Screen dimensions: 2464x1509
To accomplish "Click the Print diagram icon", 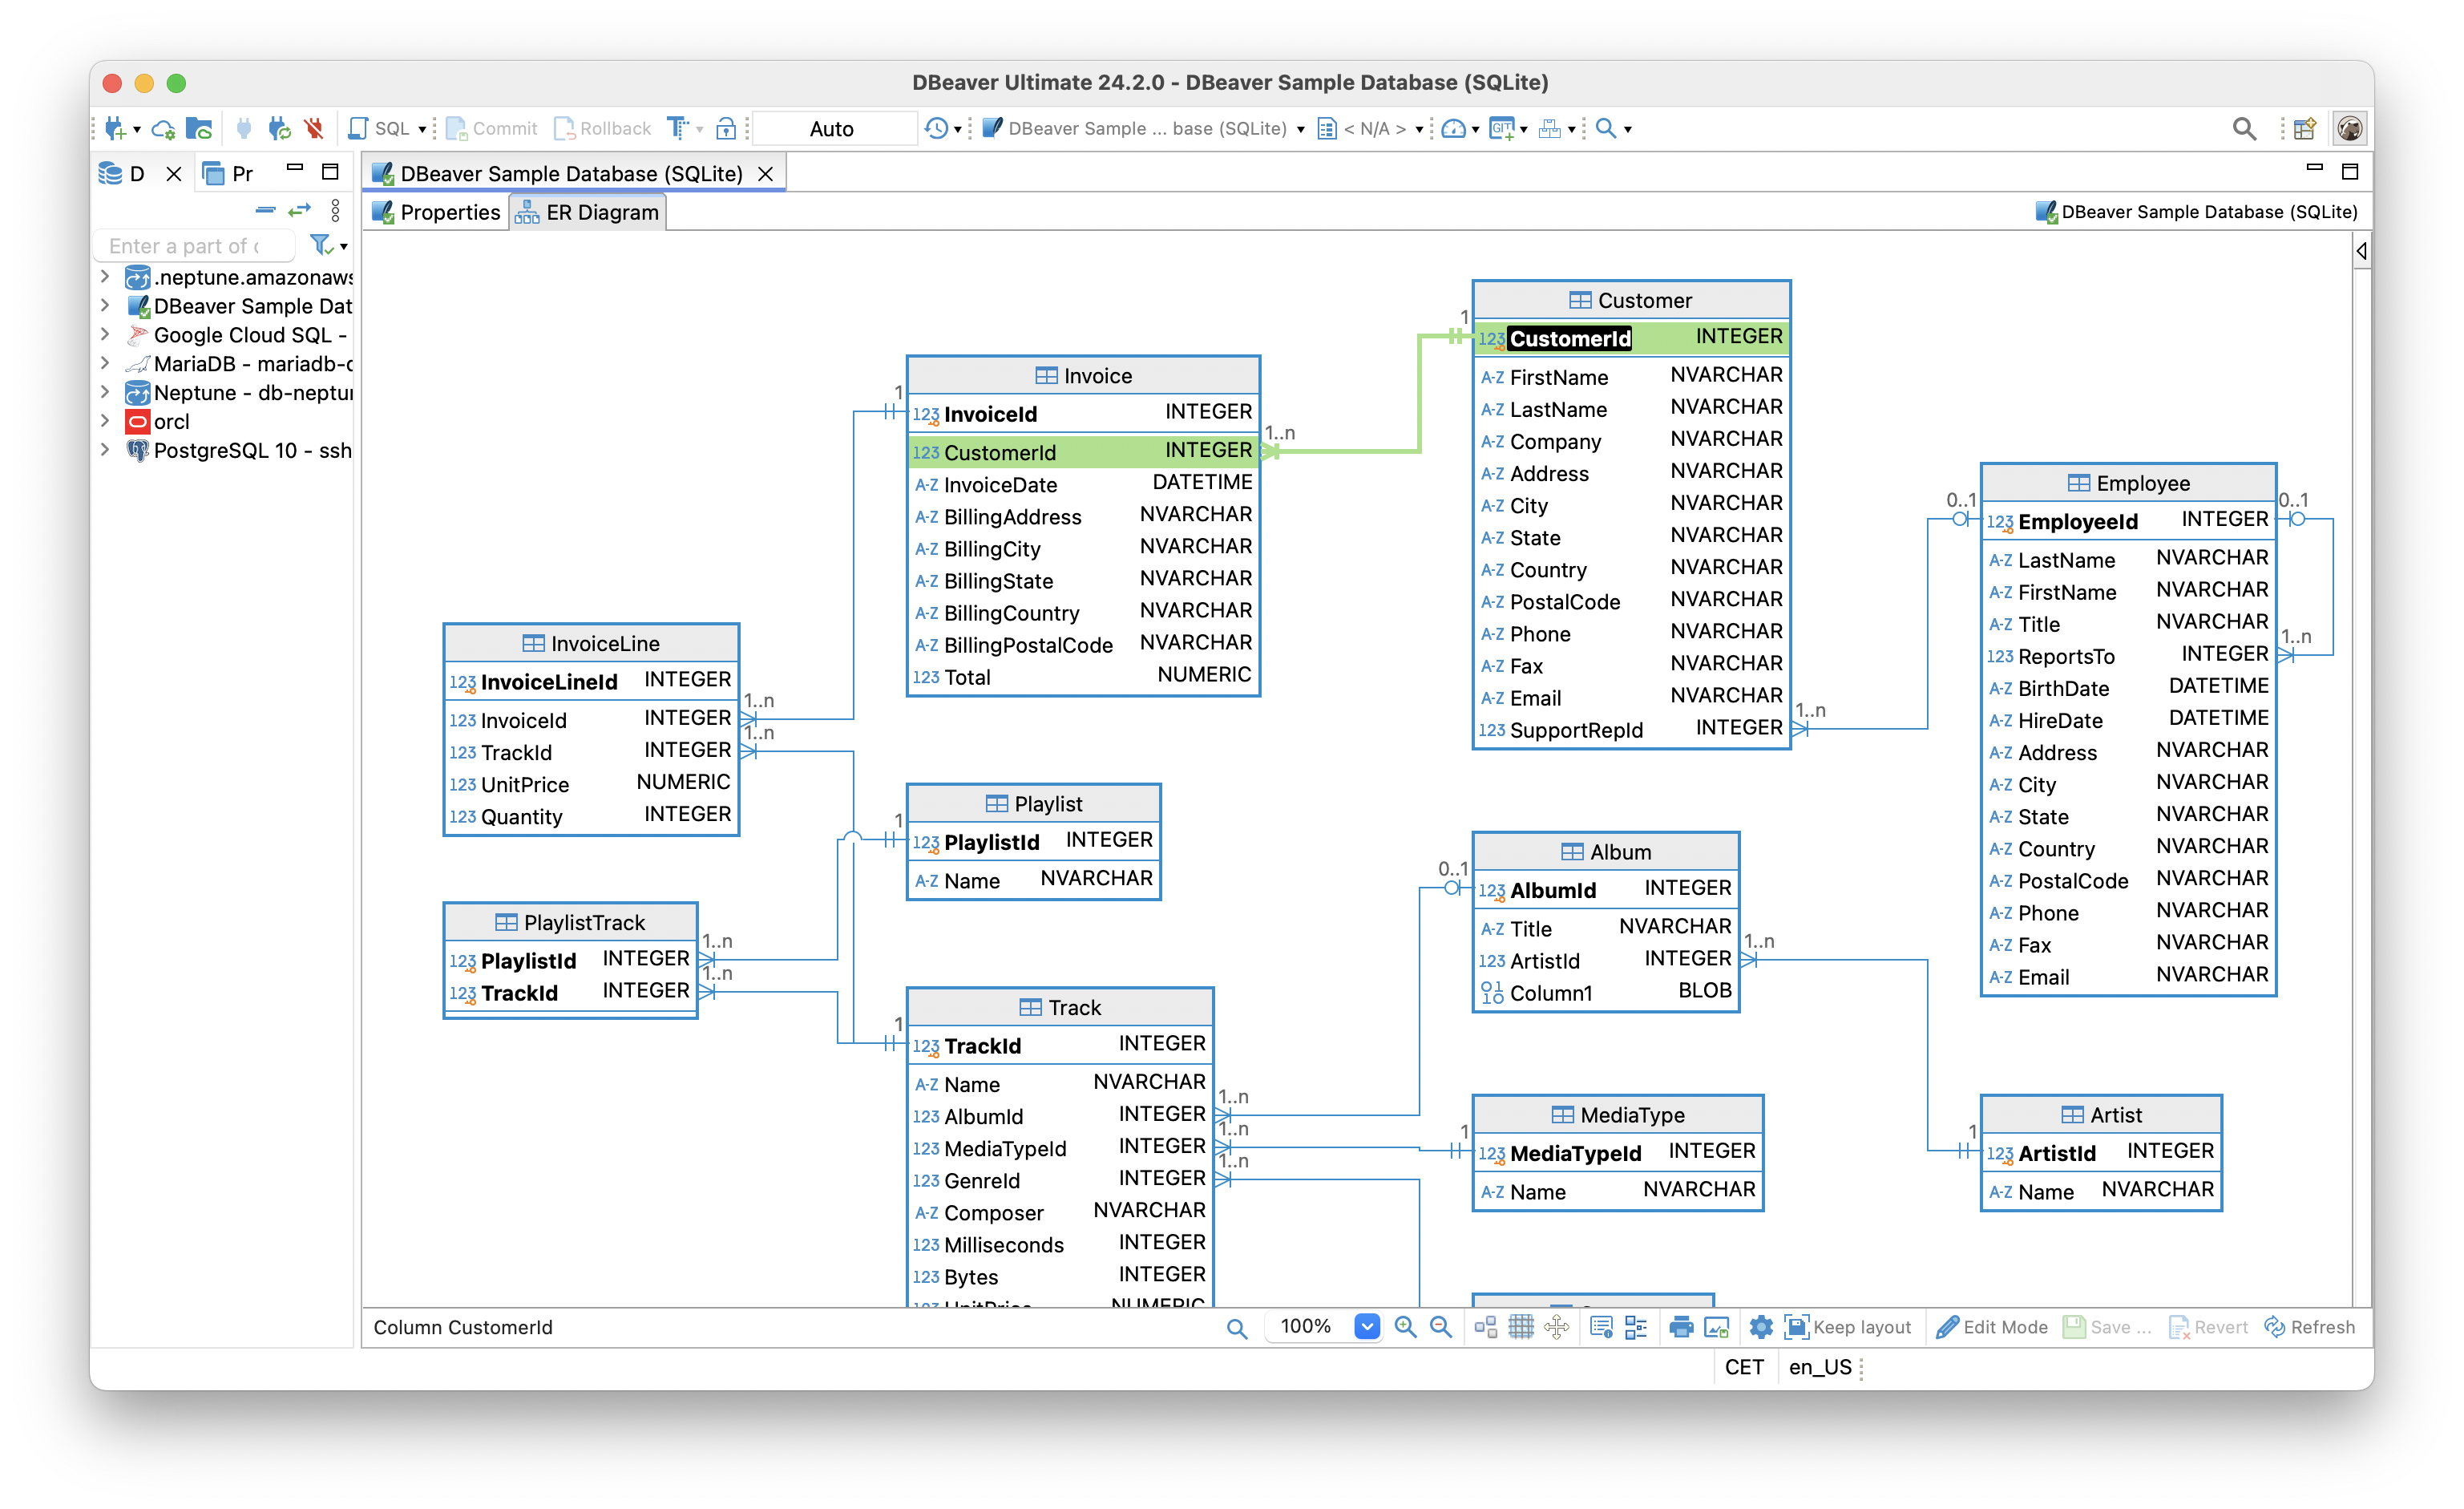I will pos(1681,1327).
